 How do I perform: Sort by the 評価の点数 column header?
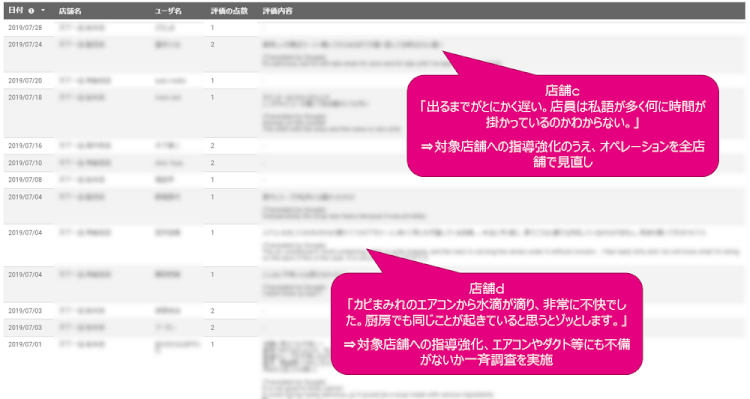pyautogui.click(x=229, y=11)
